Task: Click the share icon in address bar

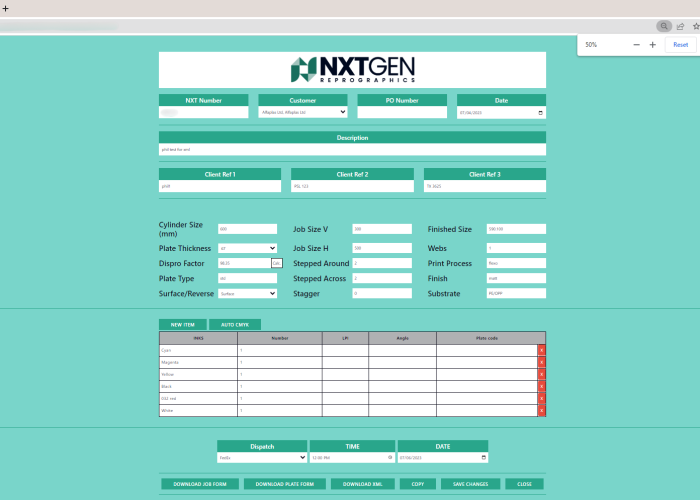Action: [x=680, y=26]
